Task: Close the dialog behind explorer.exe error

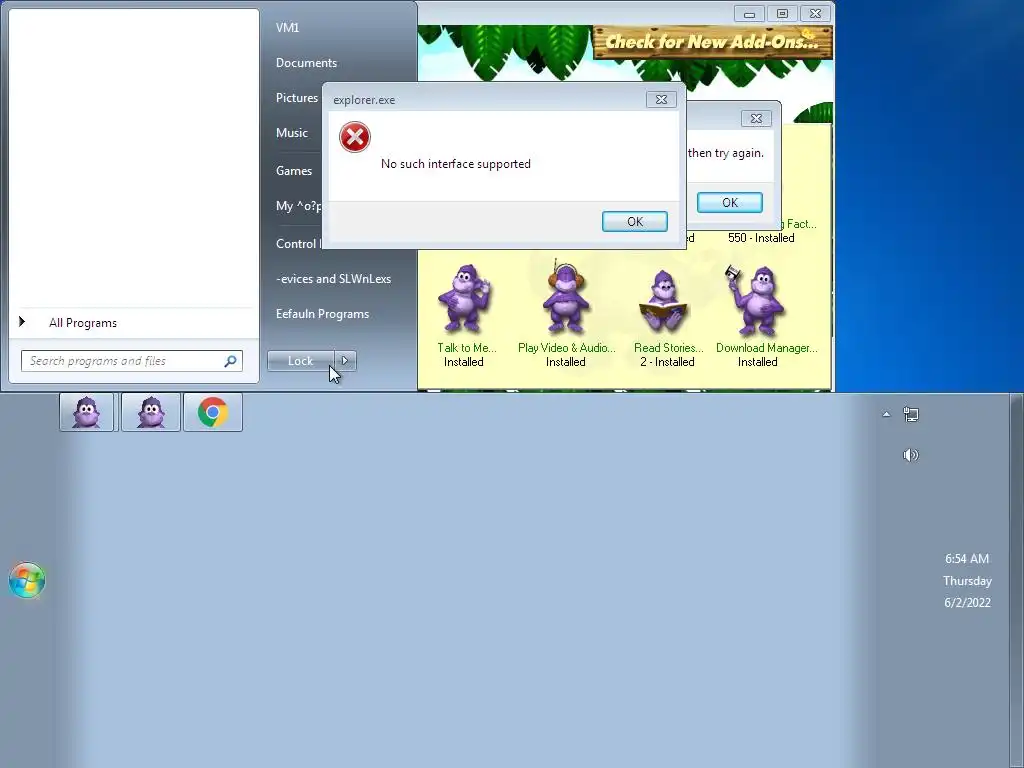Action: point(756,118)
